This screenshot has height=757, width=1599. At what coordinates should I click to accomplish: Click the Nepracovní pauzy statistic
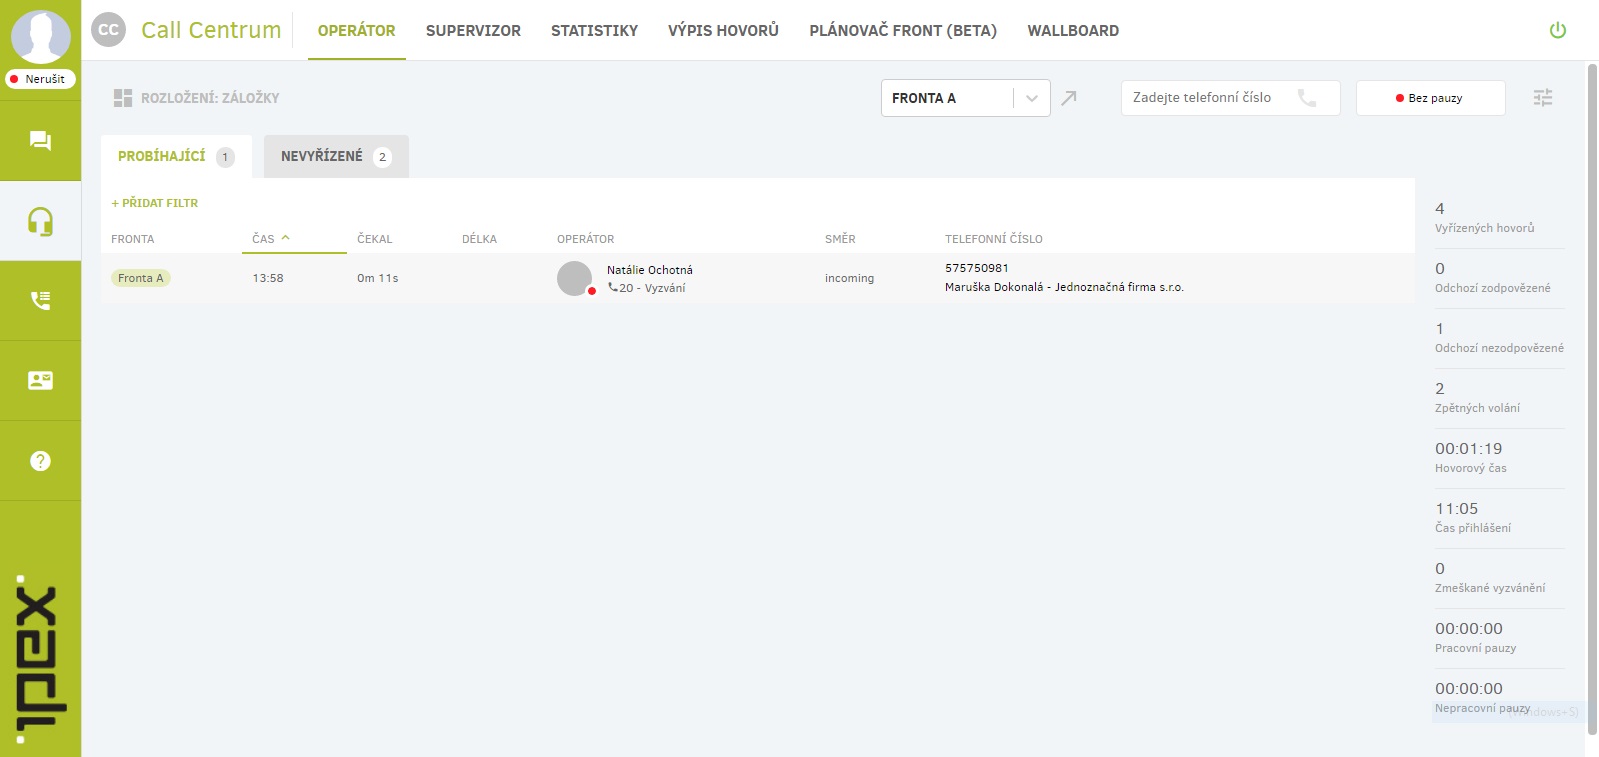(x=1483, y=698)
